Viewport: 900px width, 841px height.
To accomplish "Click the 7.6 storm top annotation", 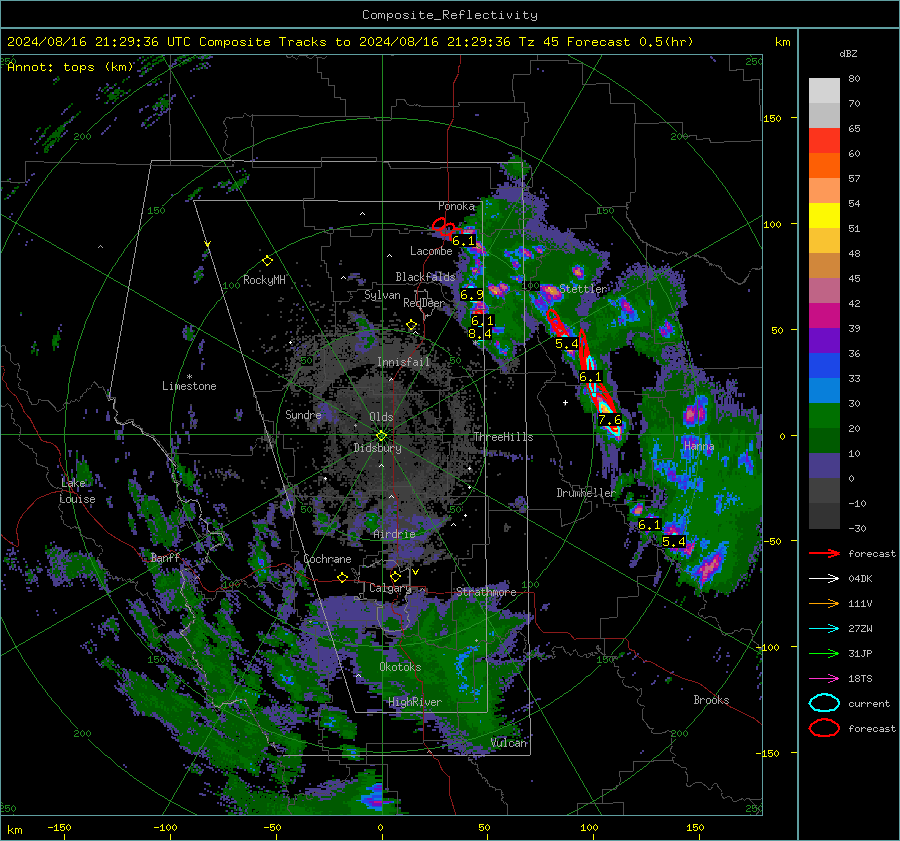I will (x=610, y=420).
